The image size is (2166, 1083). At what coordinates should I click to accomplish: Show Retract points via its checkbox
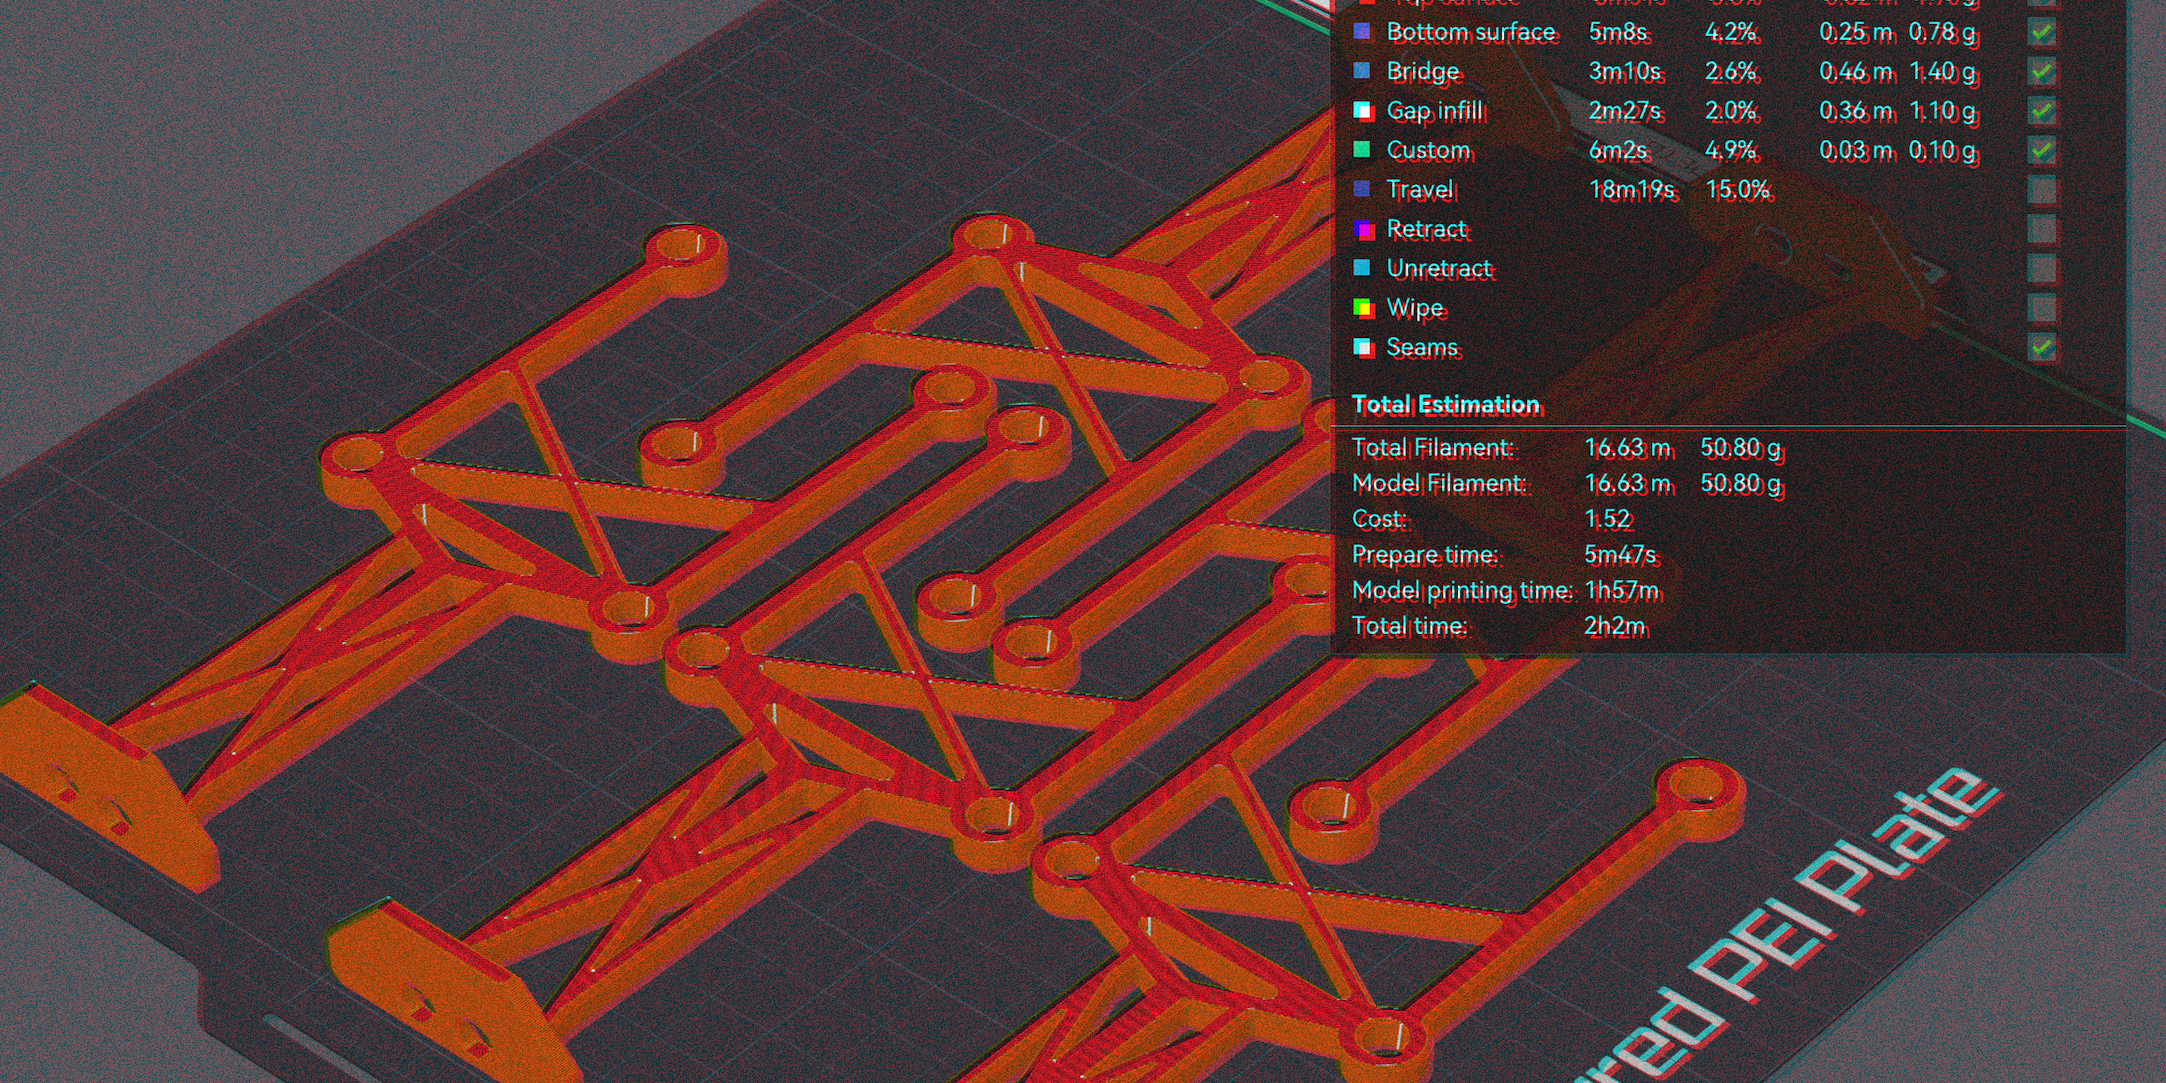[x=2041, y=229]
